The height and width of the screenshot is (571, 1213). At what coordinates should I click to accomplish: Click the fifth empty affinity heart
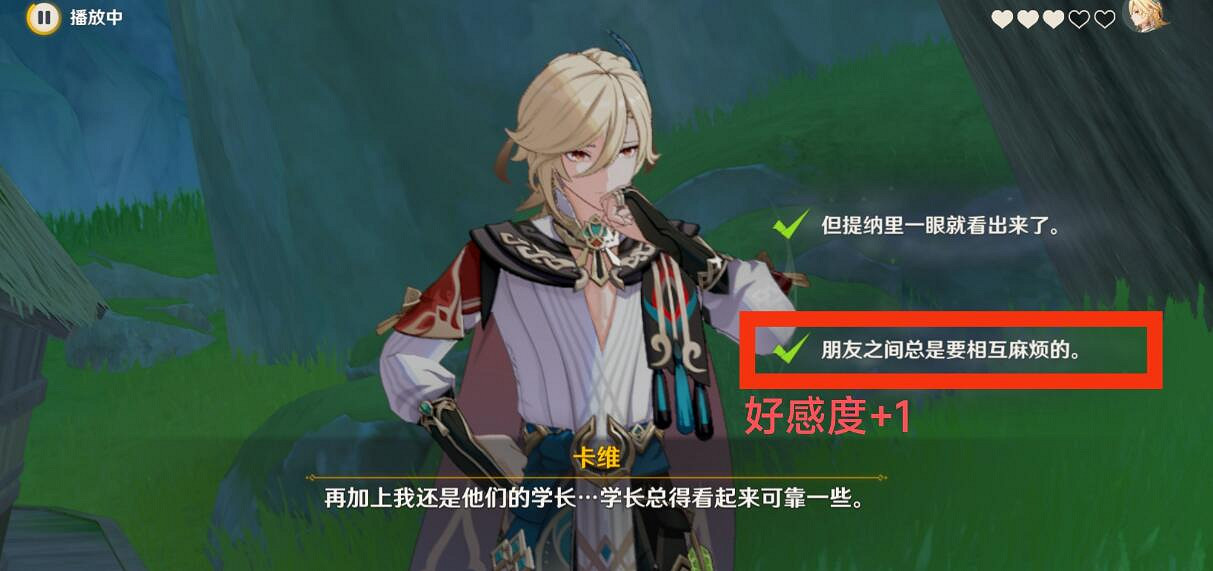click(1105, 19)
